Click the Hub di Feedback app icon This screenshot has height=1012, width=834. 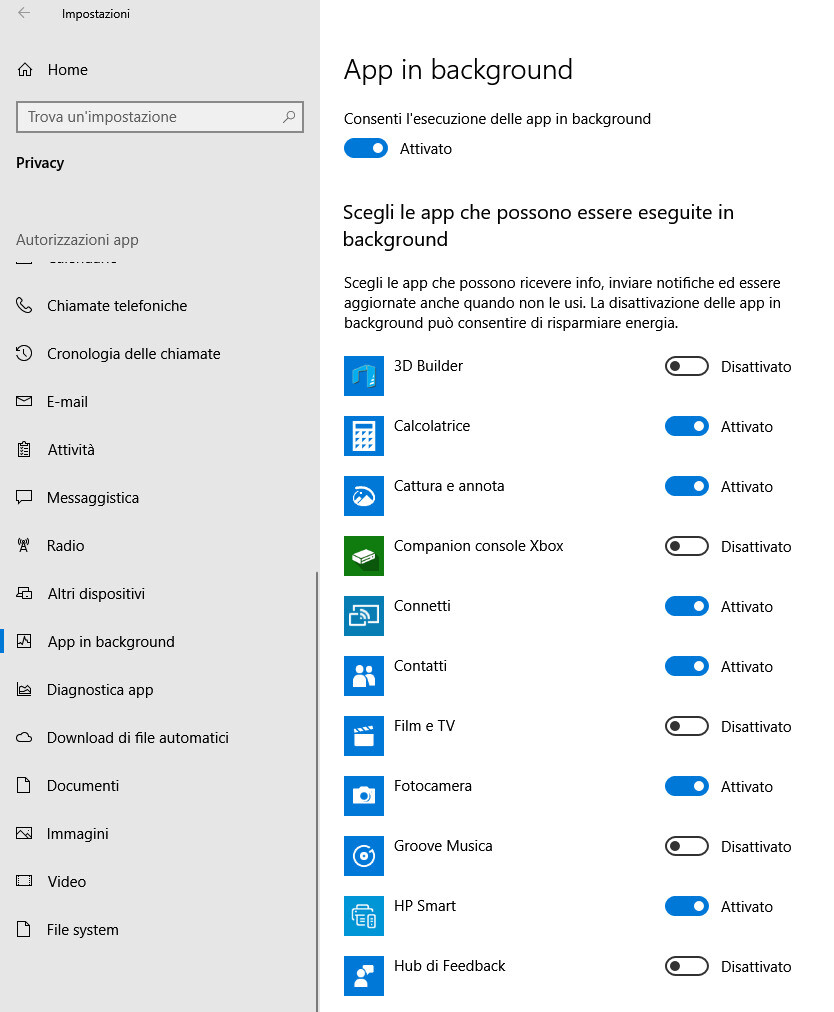[x=363, y=976]
